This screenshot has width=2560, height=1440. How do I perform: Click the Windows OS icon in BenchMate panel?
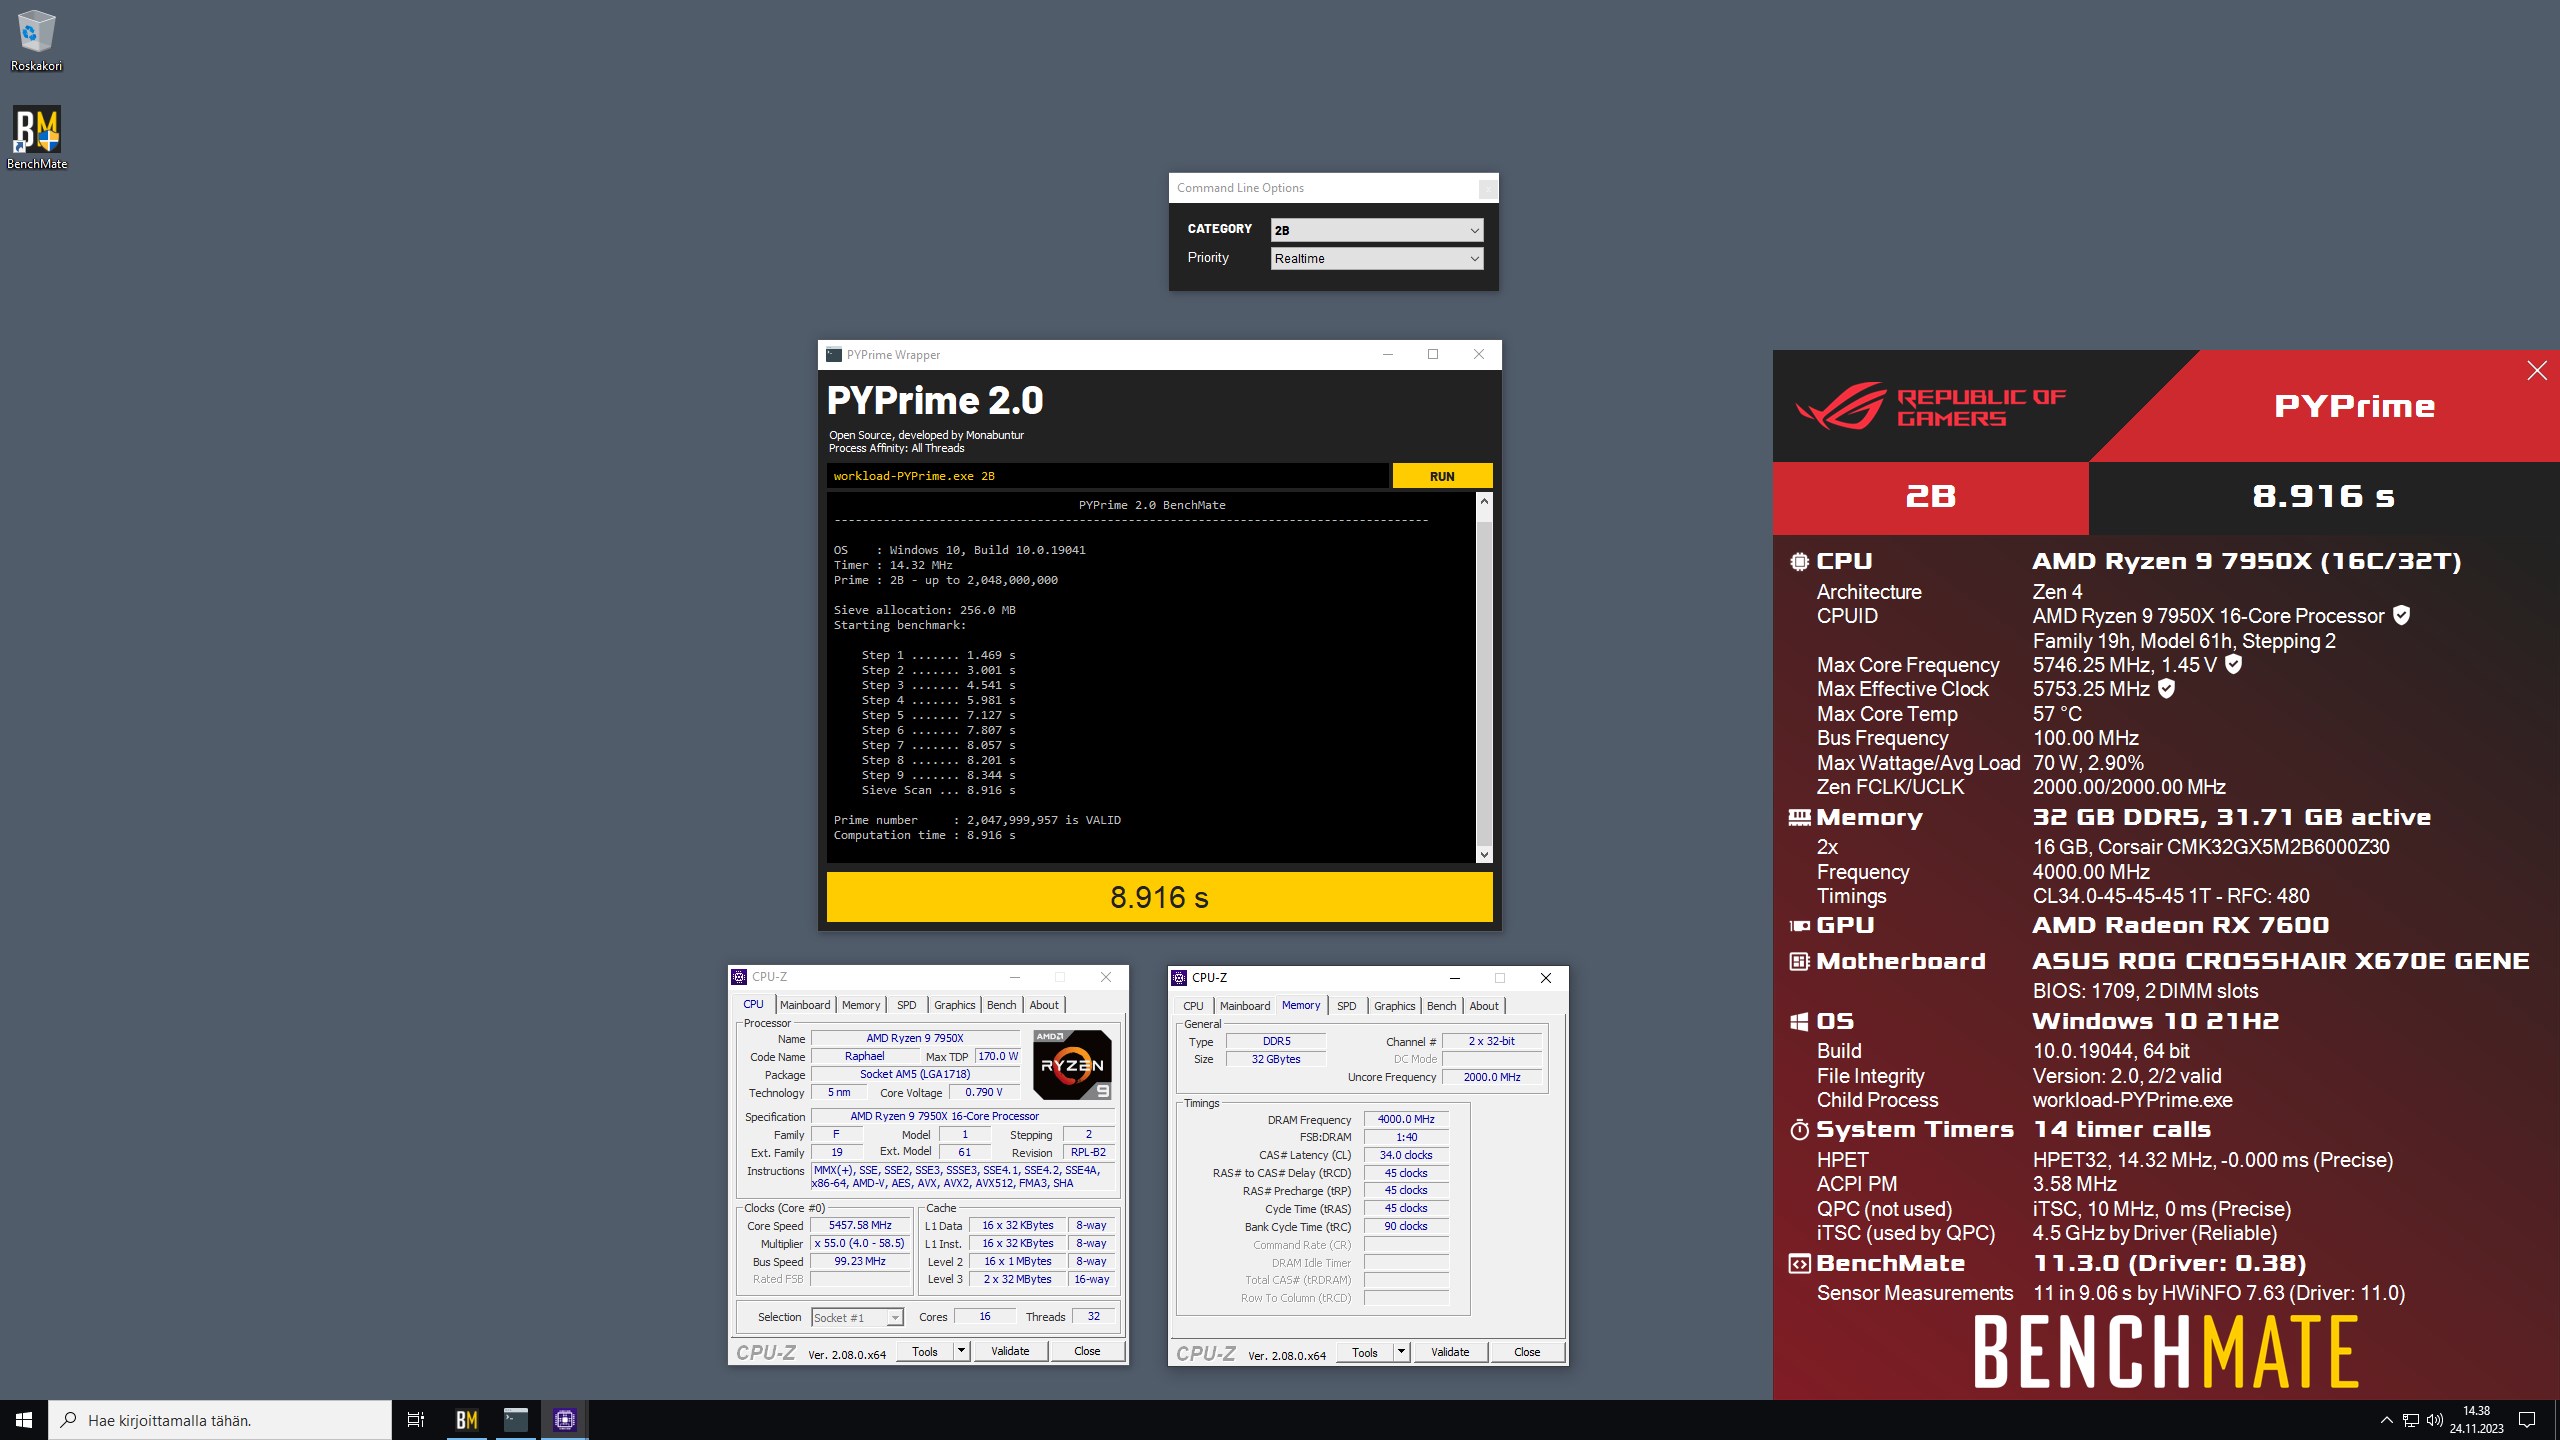point(1799,1022)
